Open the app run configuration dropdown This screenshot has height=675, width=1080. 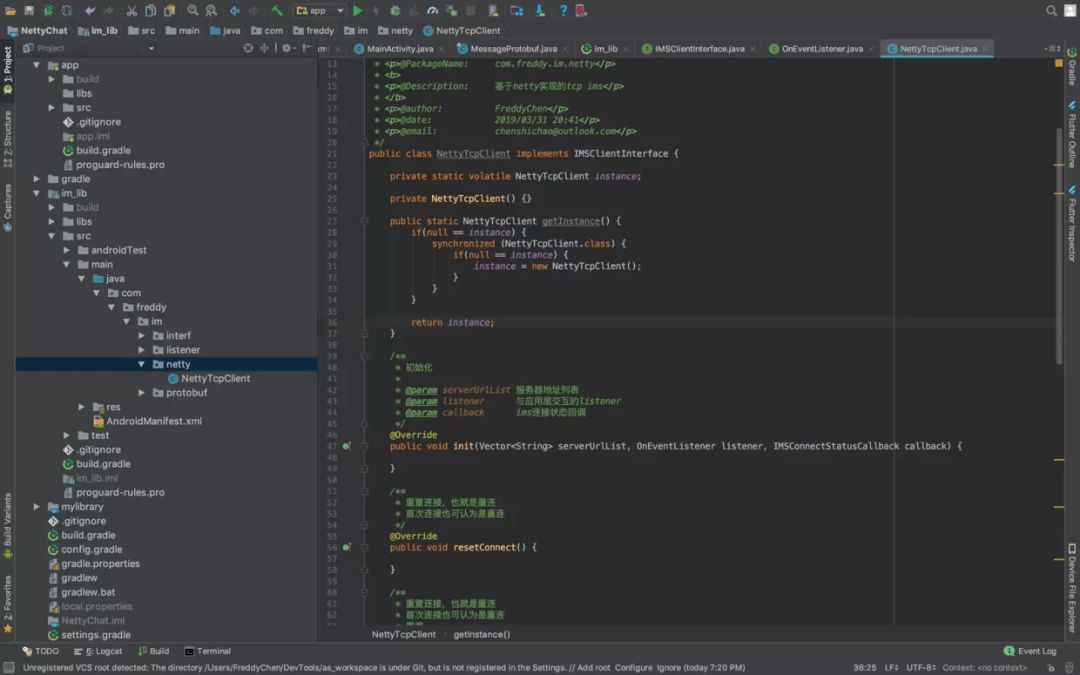click(319, 11)
